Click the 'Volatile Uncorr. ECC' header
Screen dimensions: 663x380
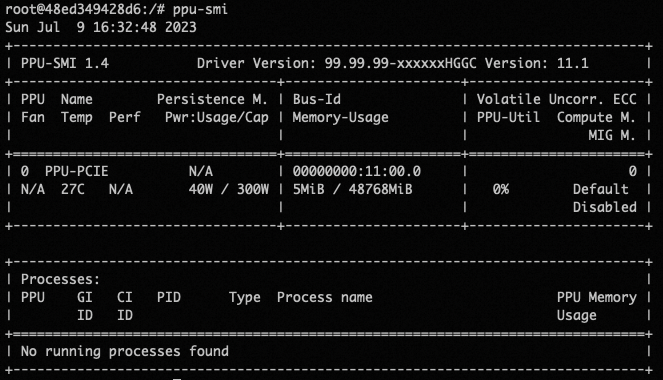click(x=556, y=99)
